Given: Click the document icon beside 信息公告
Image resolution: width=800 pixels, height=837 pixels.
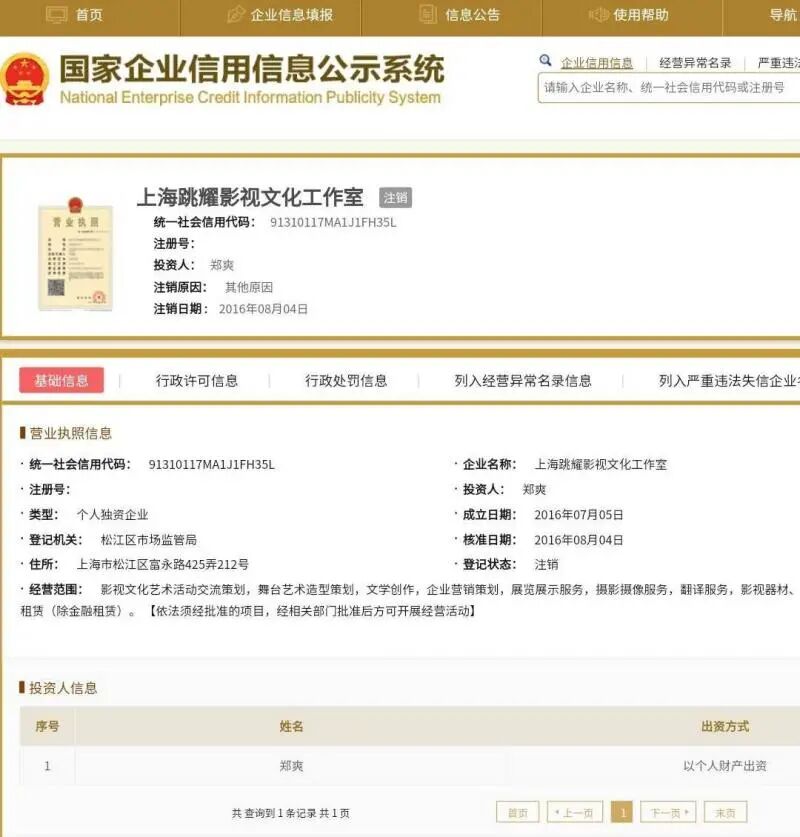Looking at the screenshot, I should click(x=428, y=14).
